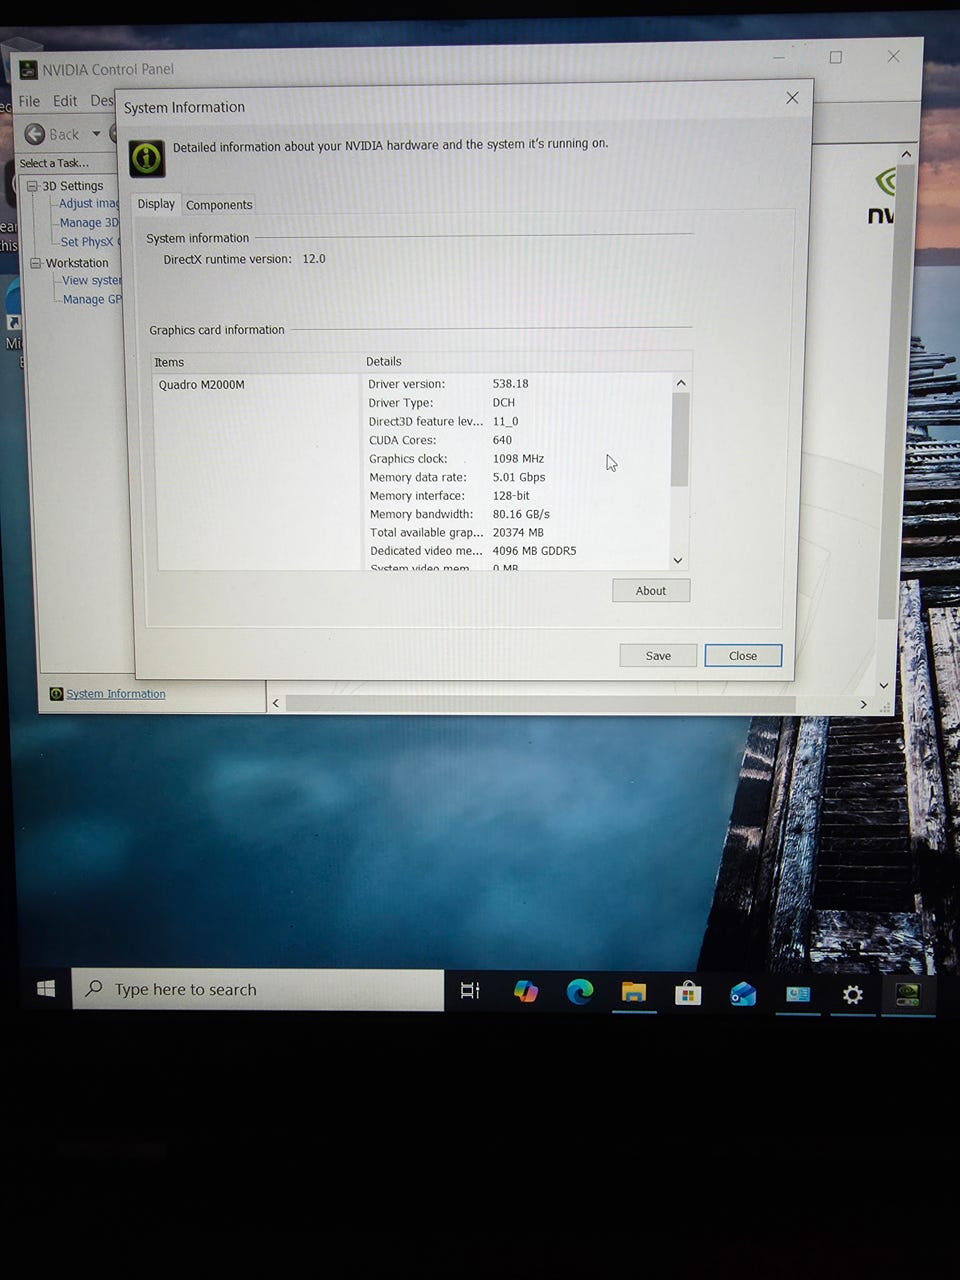Click the search magnifier icon in taskbar
The image size is (960, 1280).
click(x=94, y=988)
